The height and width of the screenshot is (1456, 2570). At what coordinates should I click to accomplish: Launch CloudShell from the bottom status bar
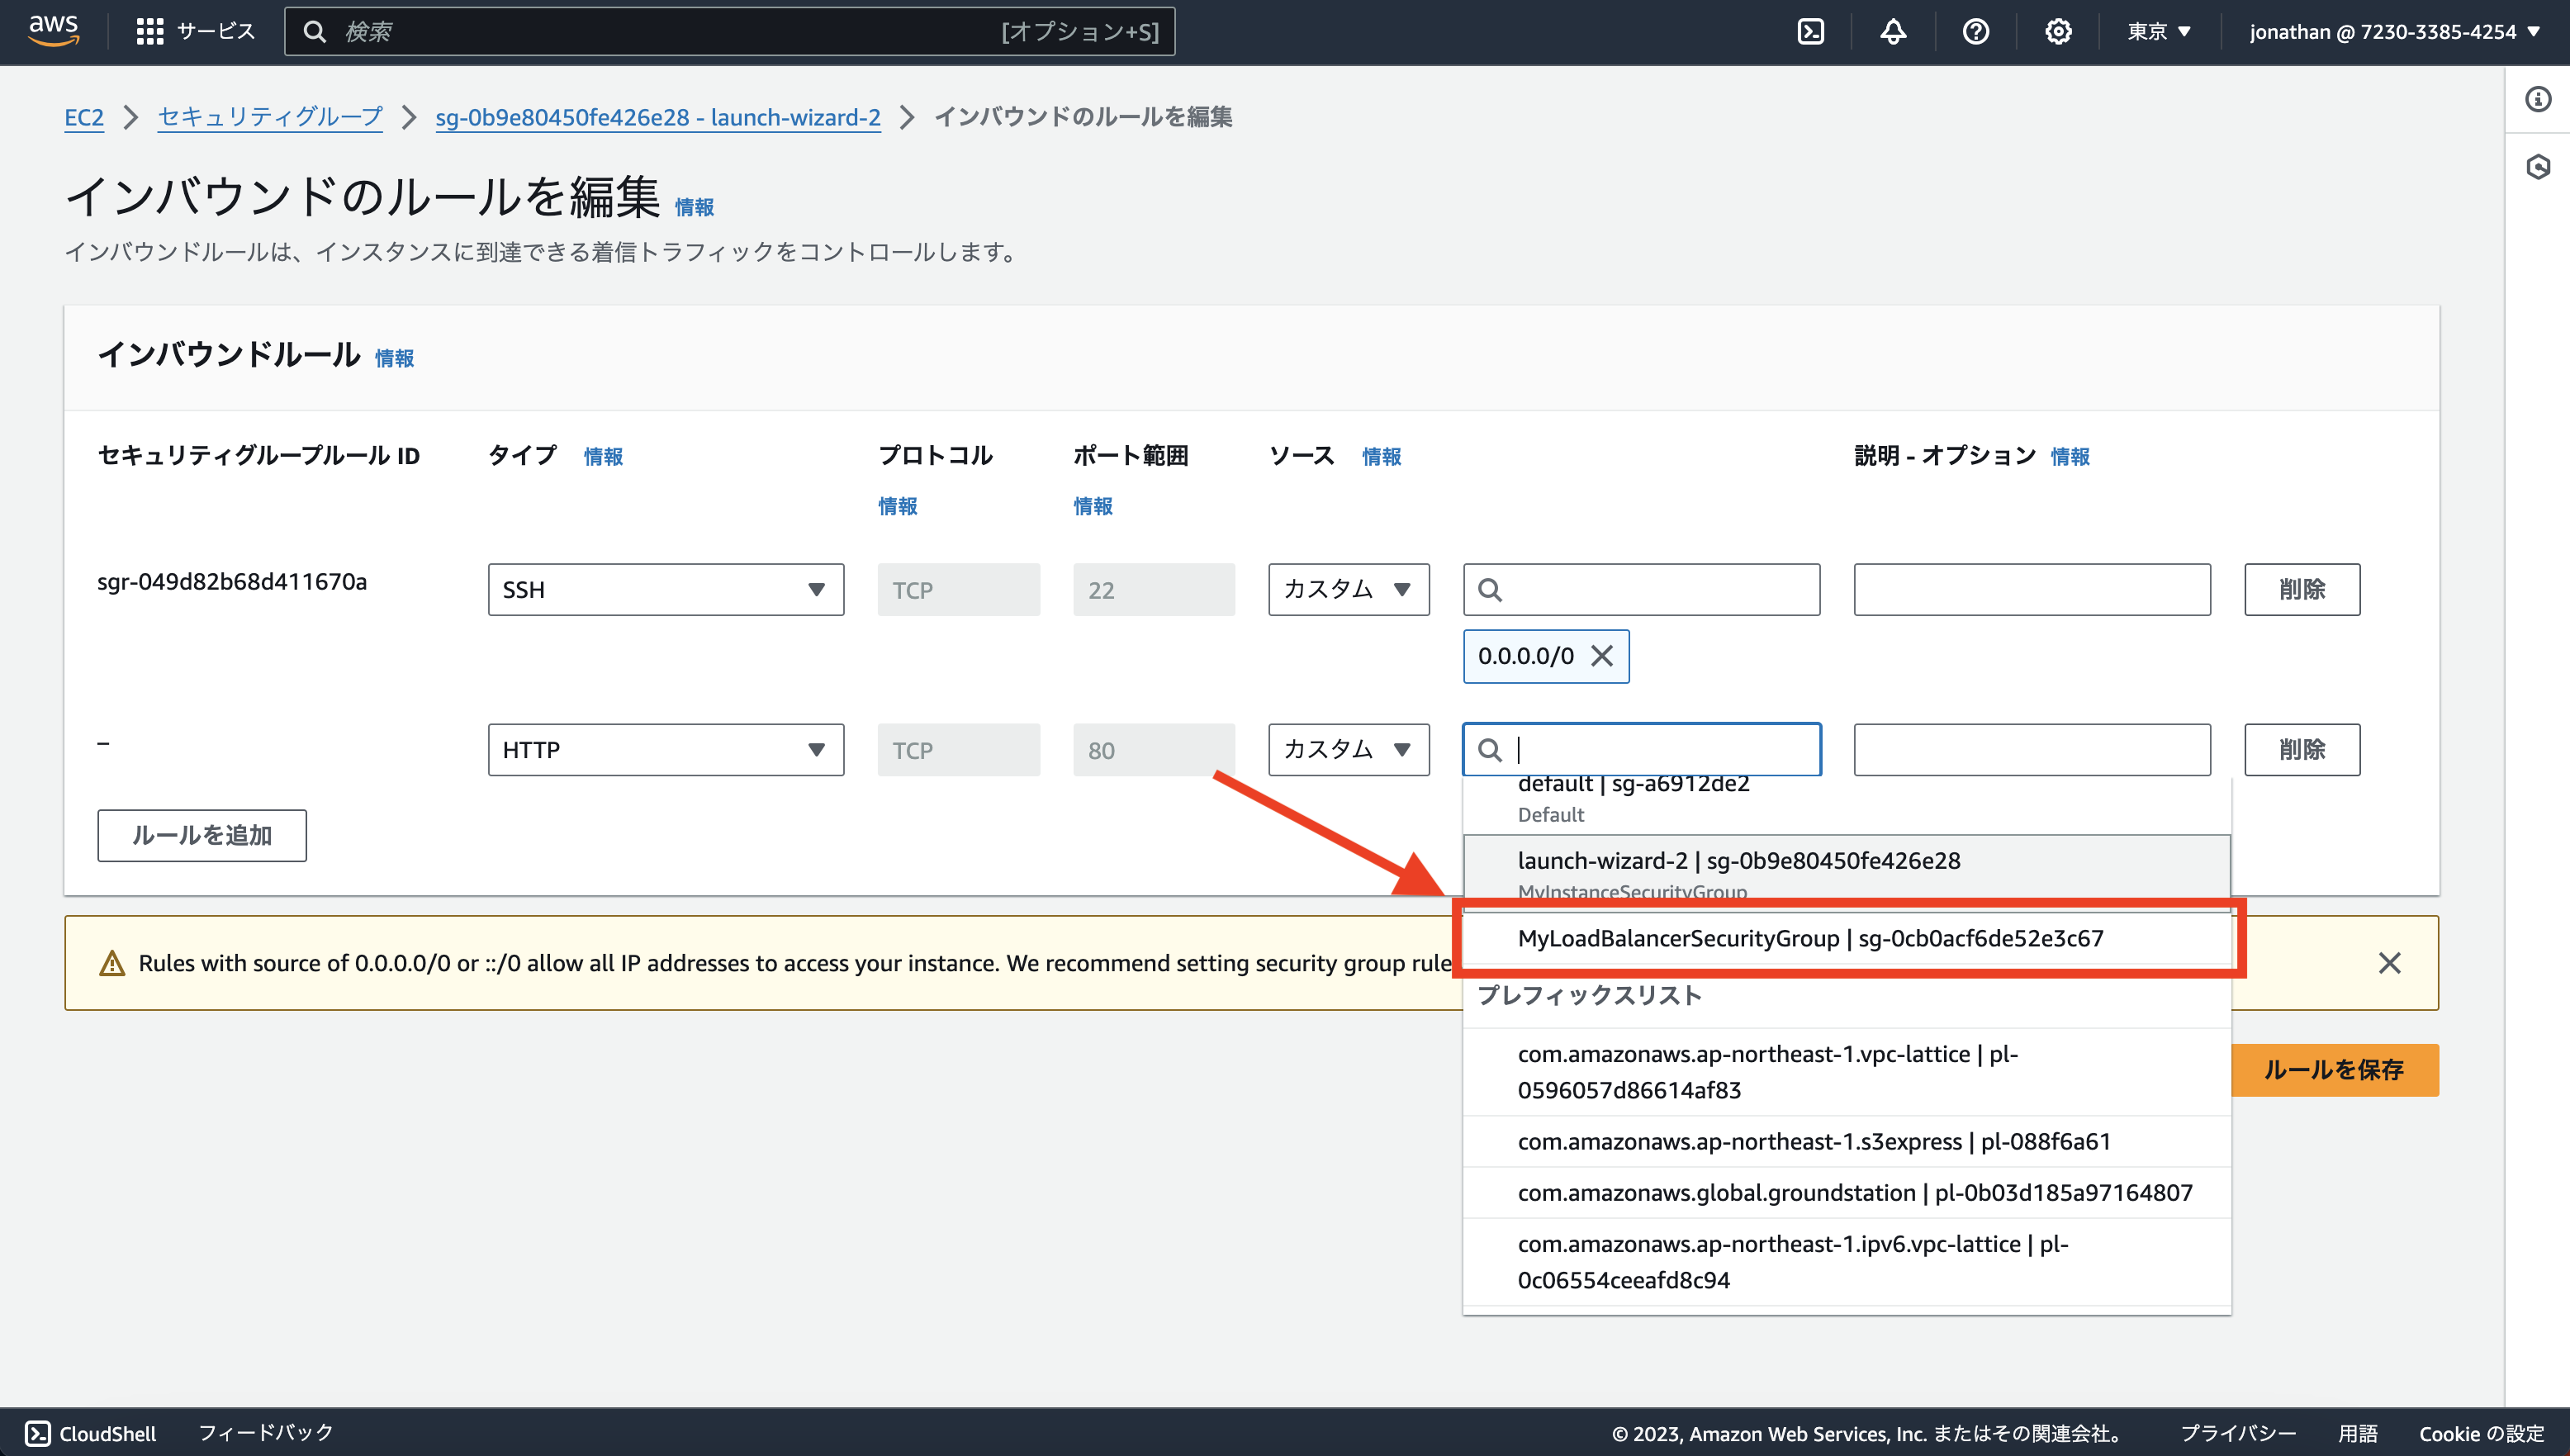pos(90,1433)
